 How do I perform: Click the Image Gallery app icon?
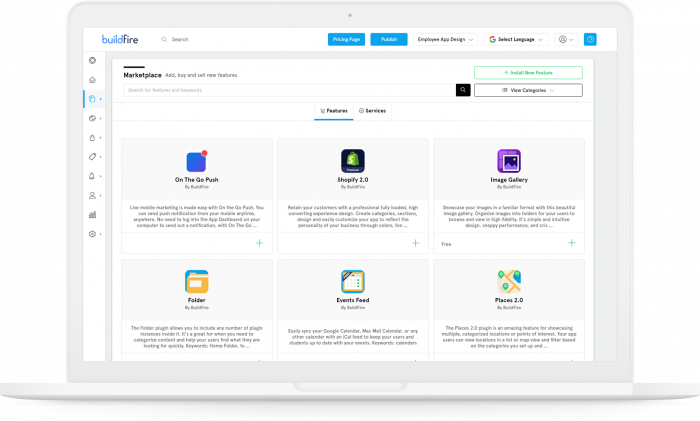pos(509,161)
